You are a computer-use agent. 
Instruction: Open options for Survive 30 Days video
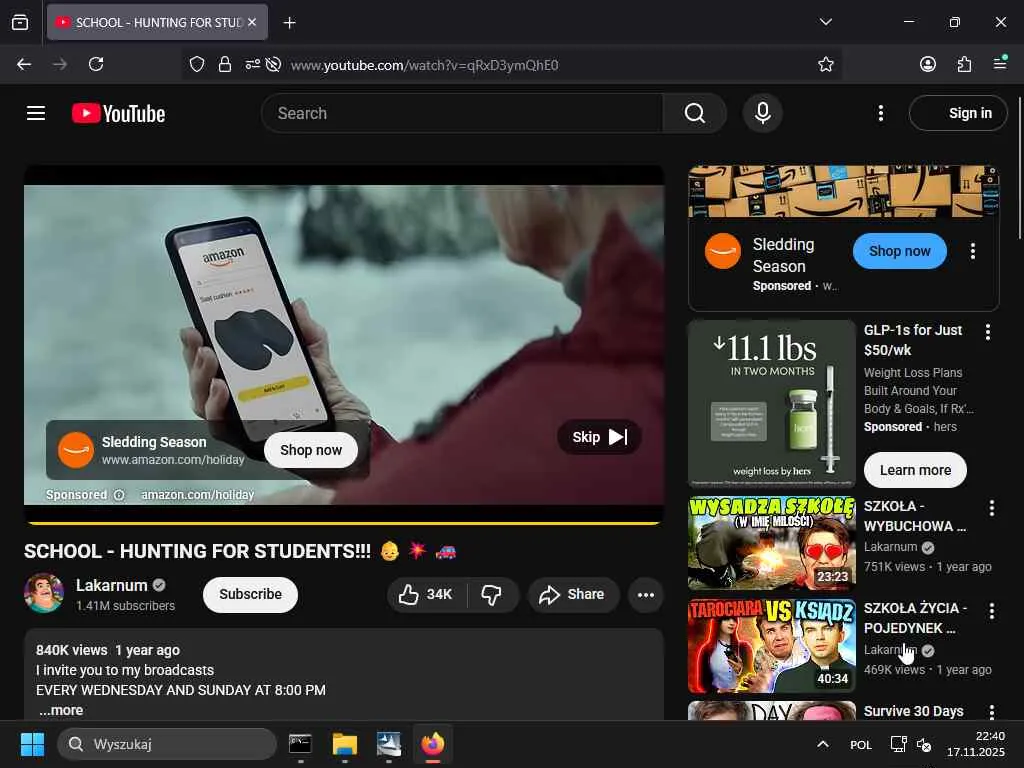pyautogui.click(x=991, y=711)
